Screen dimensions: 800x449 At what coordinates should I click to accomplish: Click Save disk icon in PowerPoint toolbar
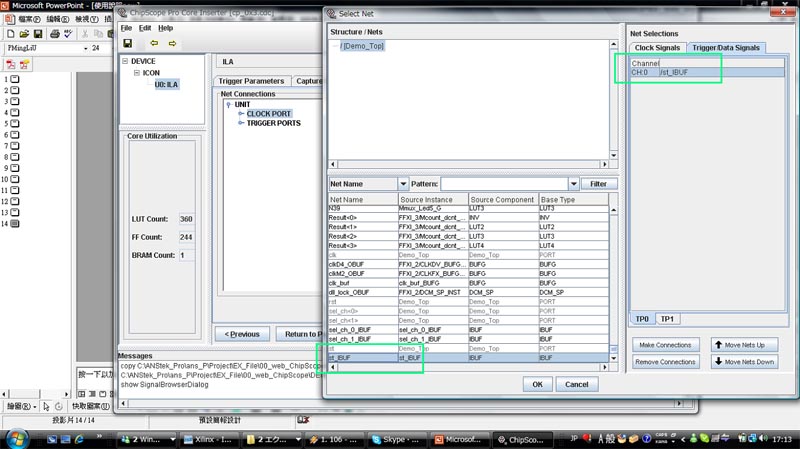[38, 34]
